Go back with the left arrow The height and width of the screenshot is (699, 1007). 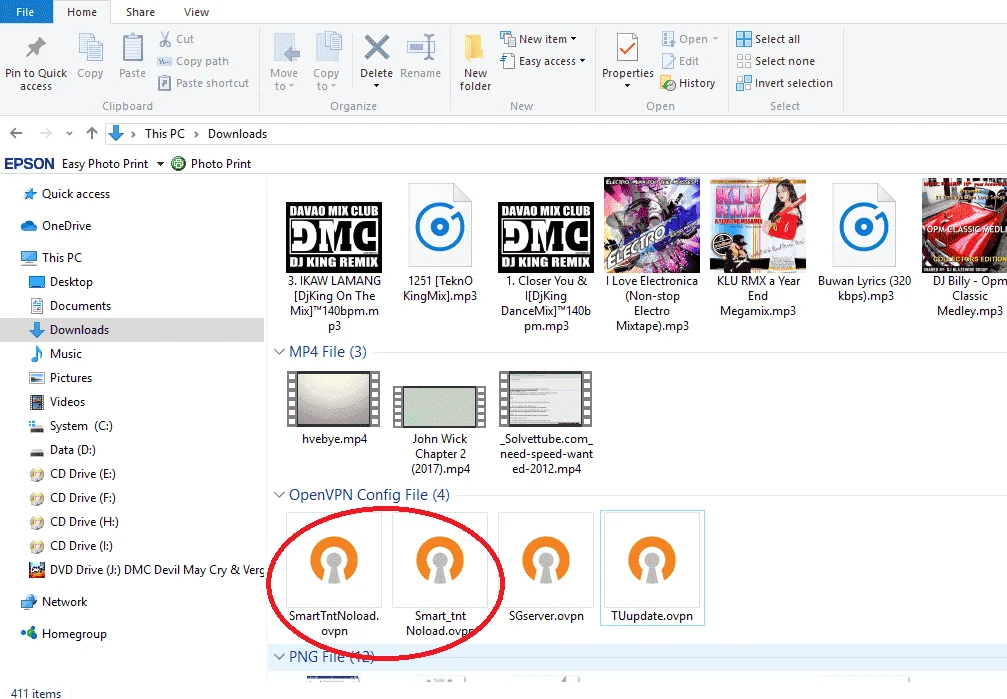(x=16, y=134)
